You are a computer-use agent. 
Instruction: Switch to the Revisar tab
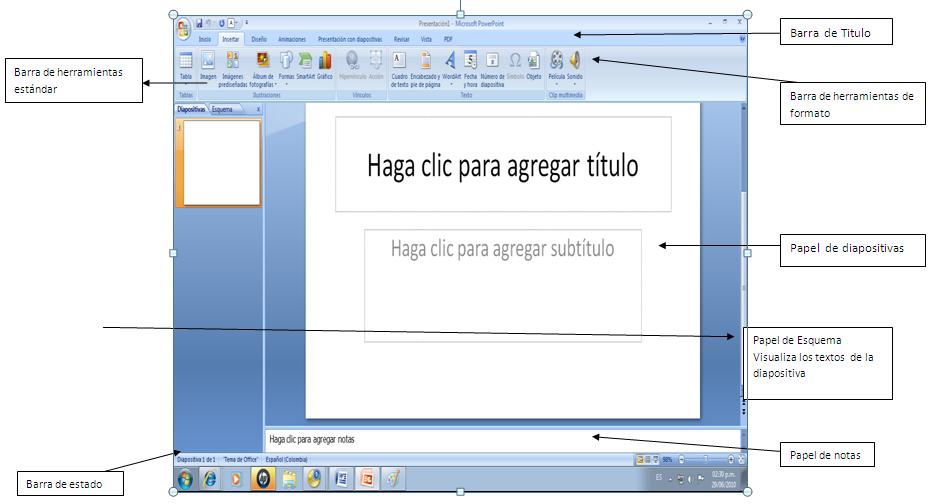coord(402,39)
